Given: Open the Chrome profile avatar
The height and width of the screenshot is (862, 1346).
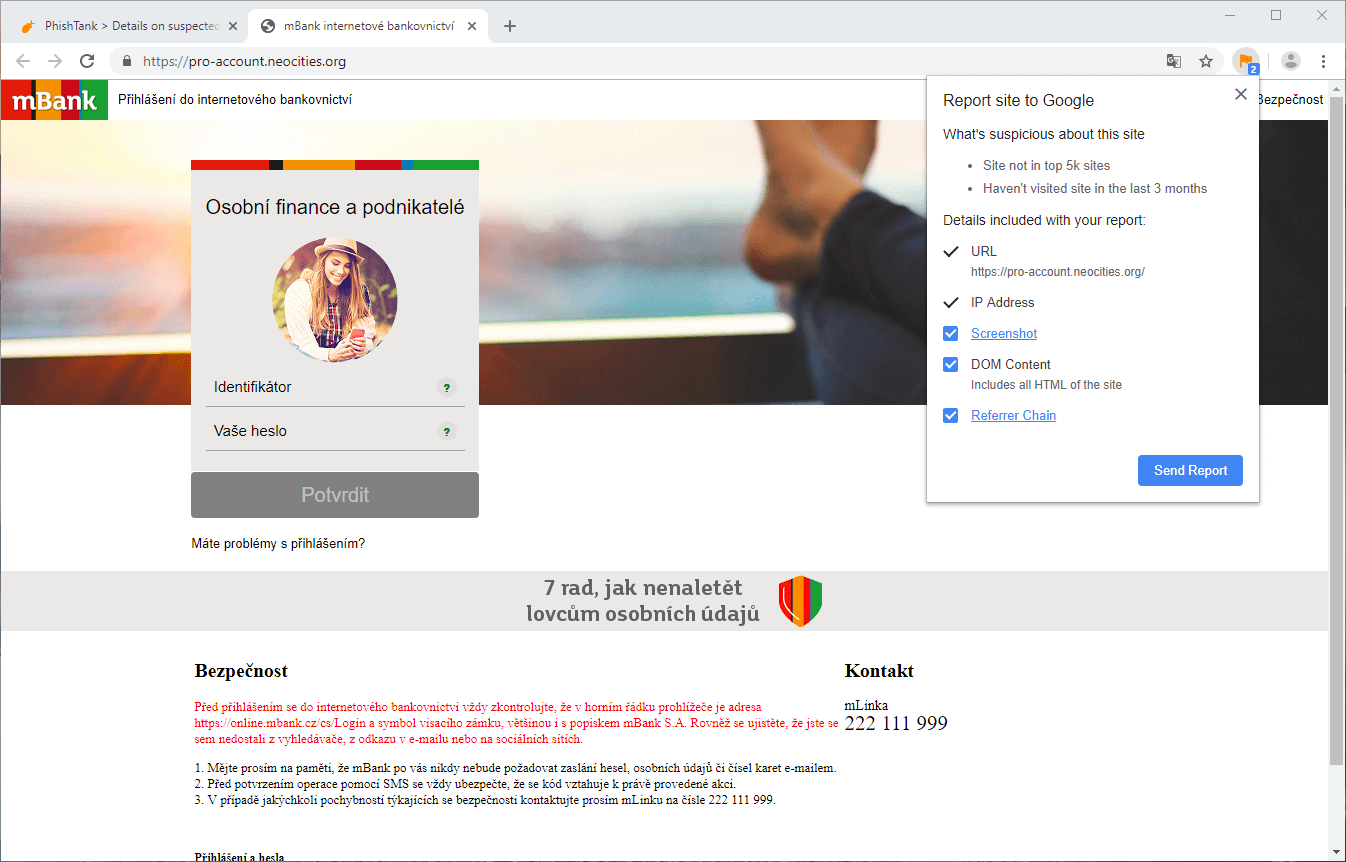Looking at the screenshot, I should click(x=1291, y=61).
